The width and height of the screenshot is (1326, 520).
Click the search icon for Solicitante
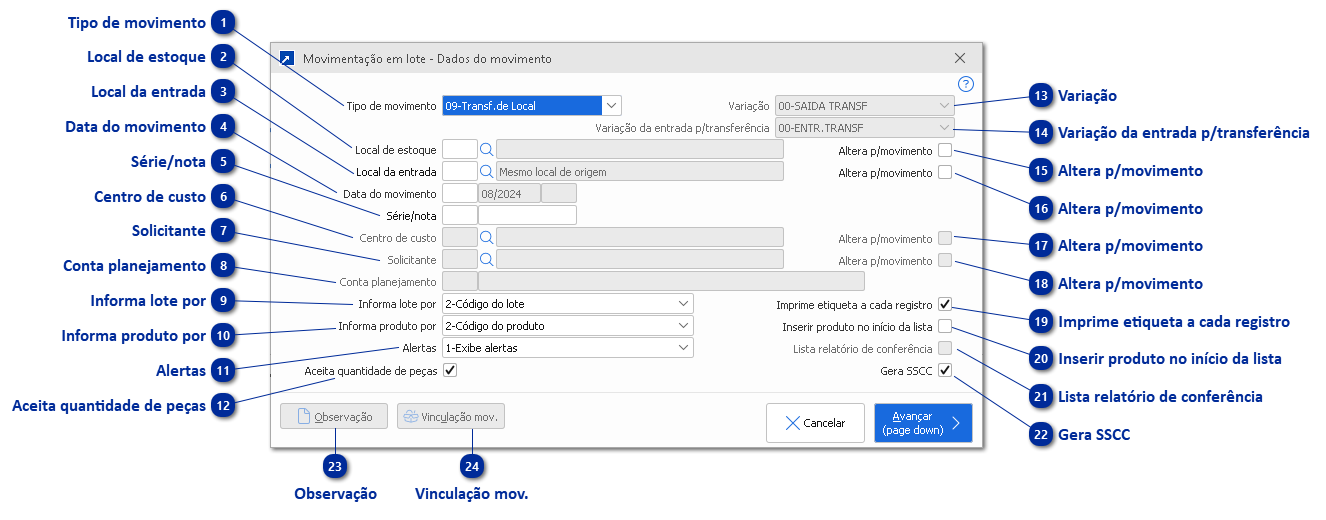[x=487, y=259]
